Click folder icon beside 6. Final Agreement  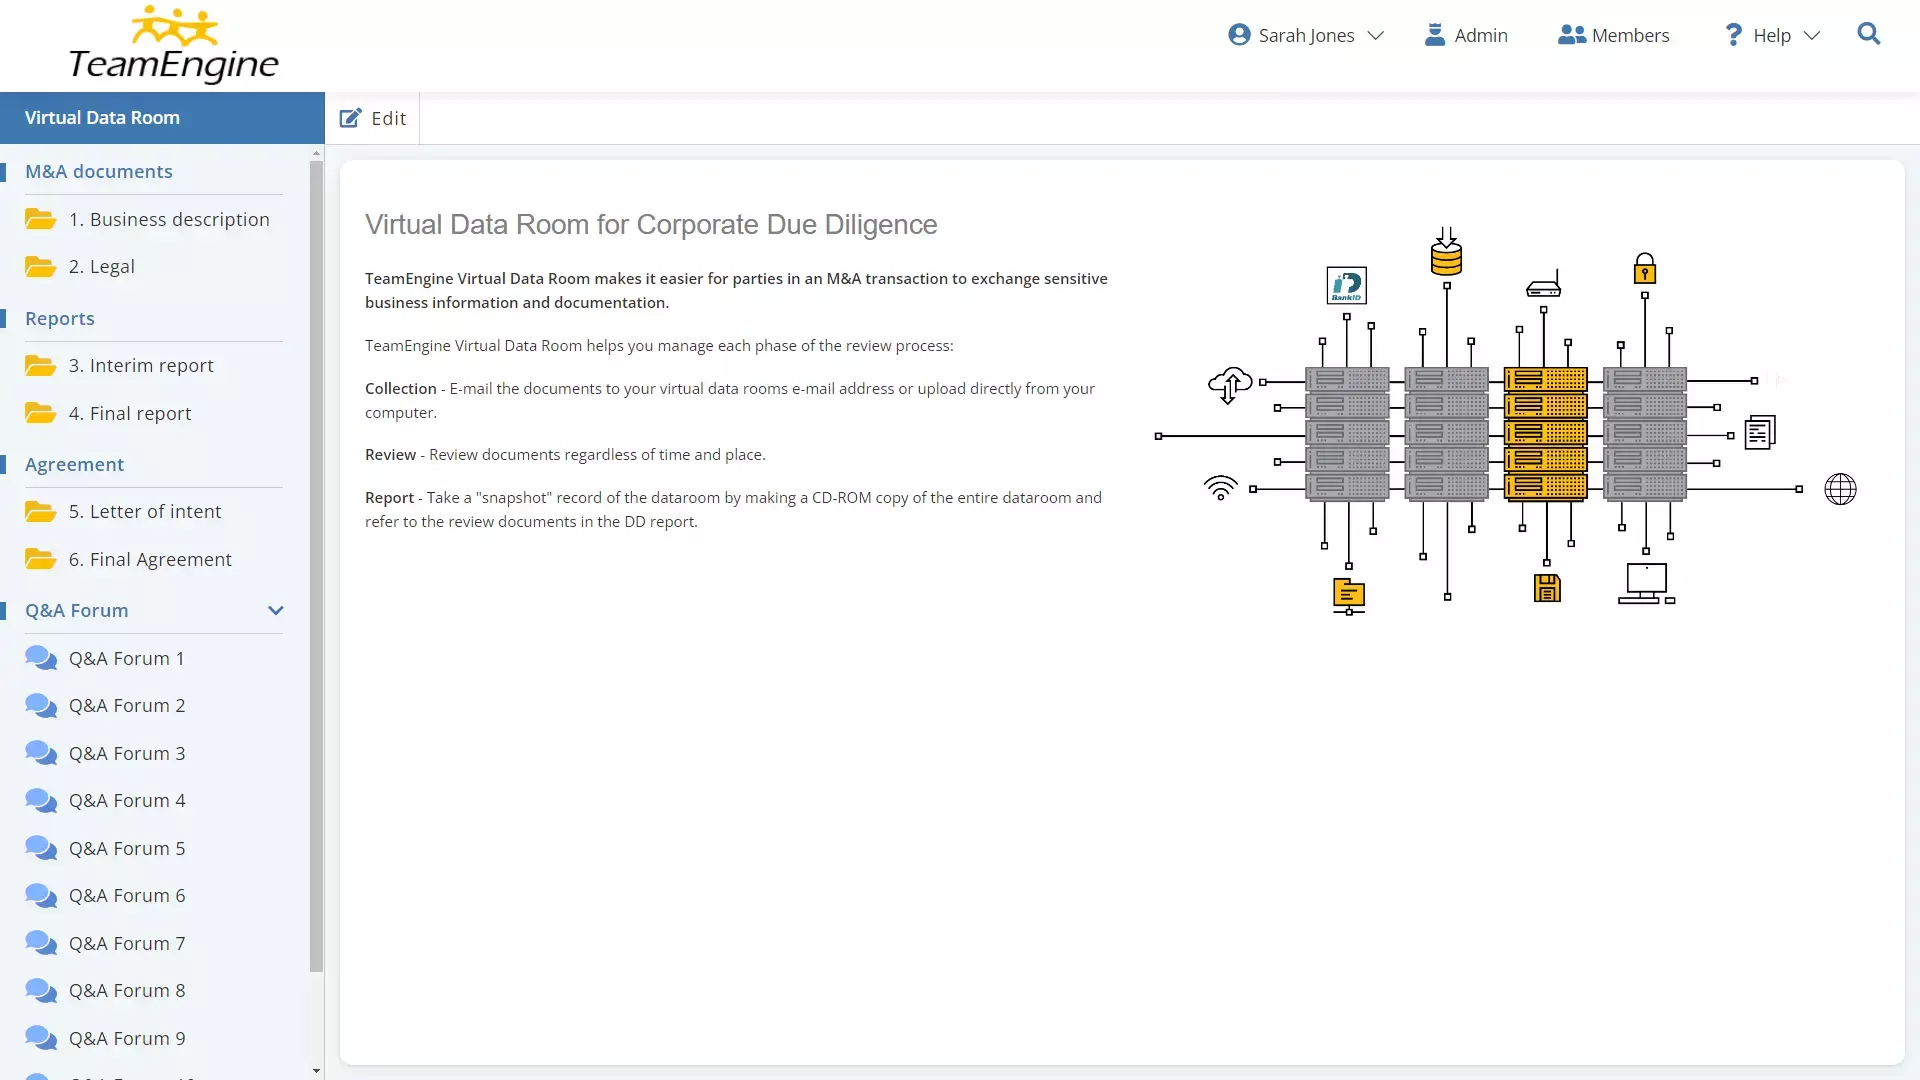[x=40, y=559]
